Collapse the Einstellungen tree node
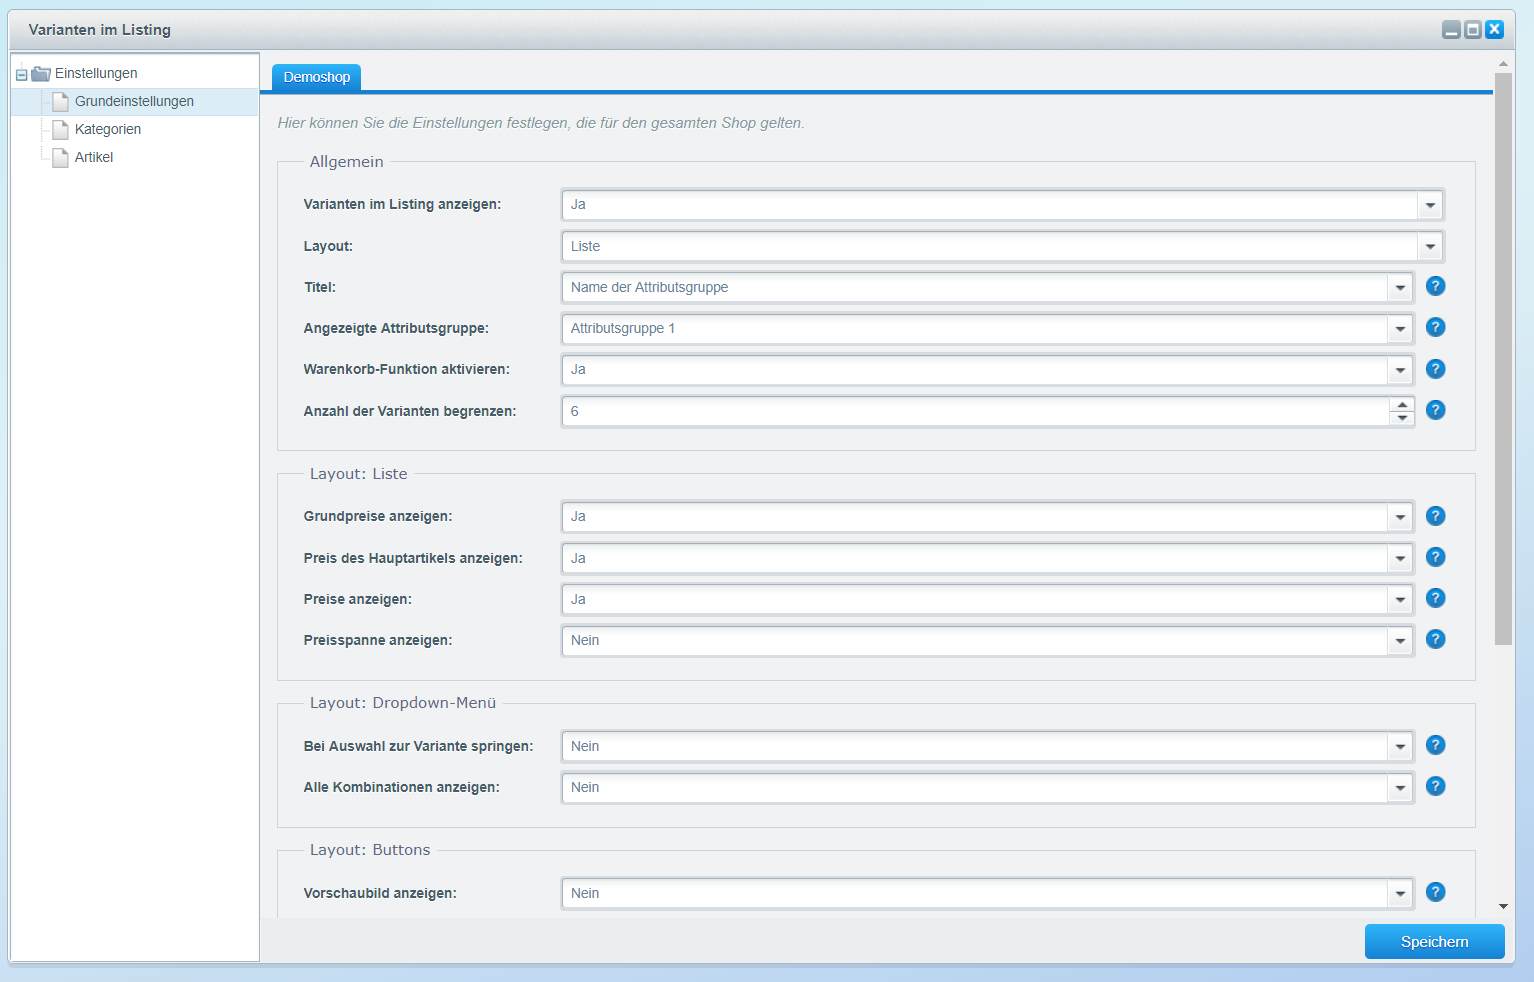The width and height of the screenshot is (1534, 982). [21, 75]
